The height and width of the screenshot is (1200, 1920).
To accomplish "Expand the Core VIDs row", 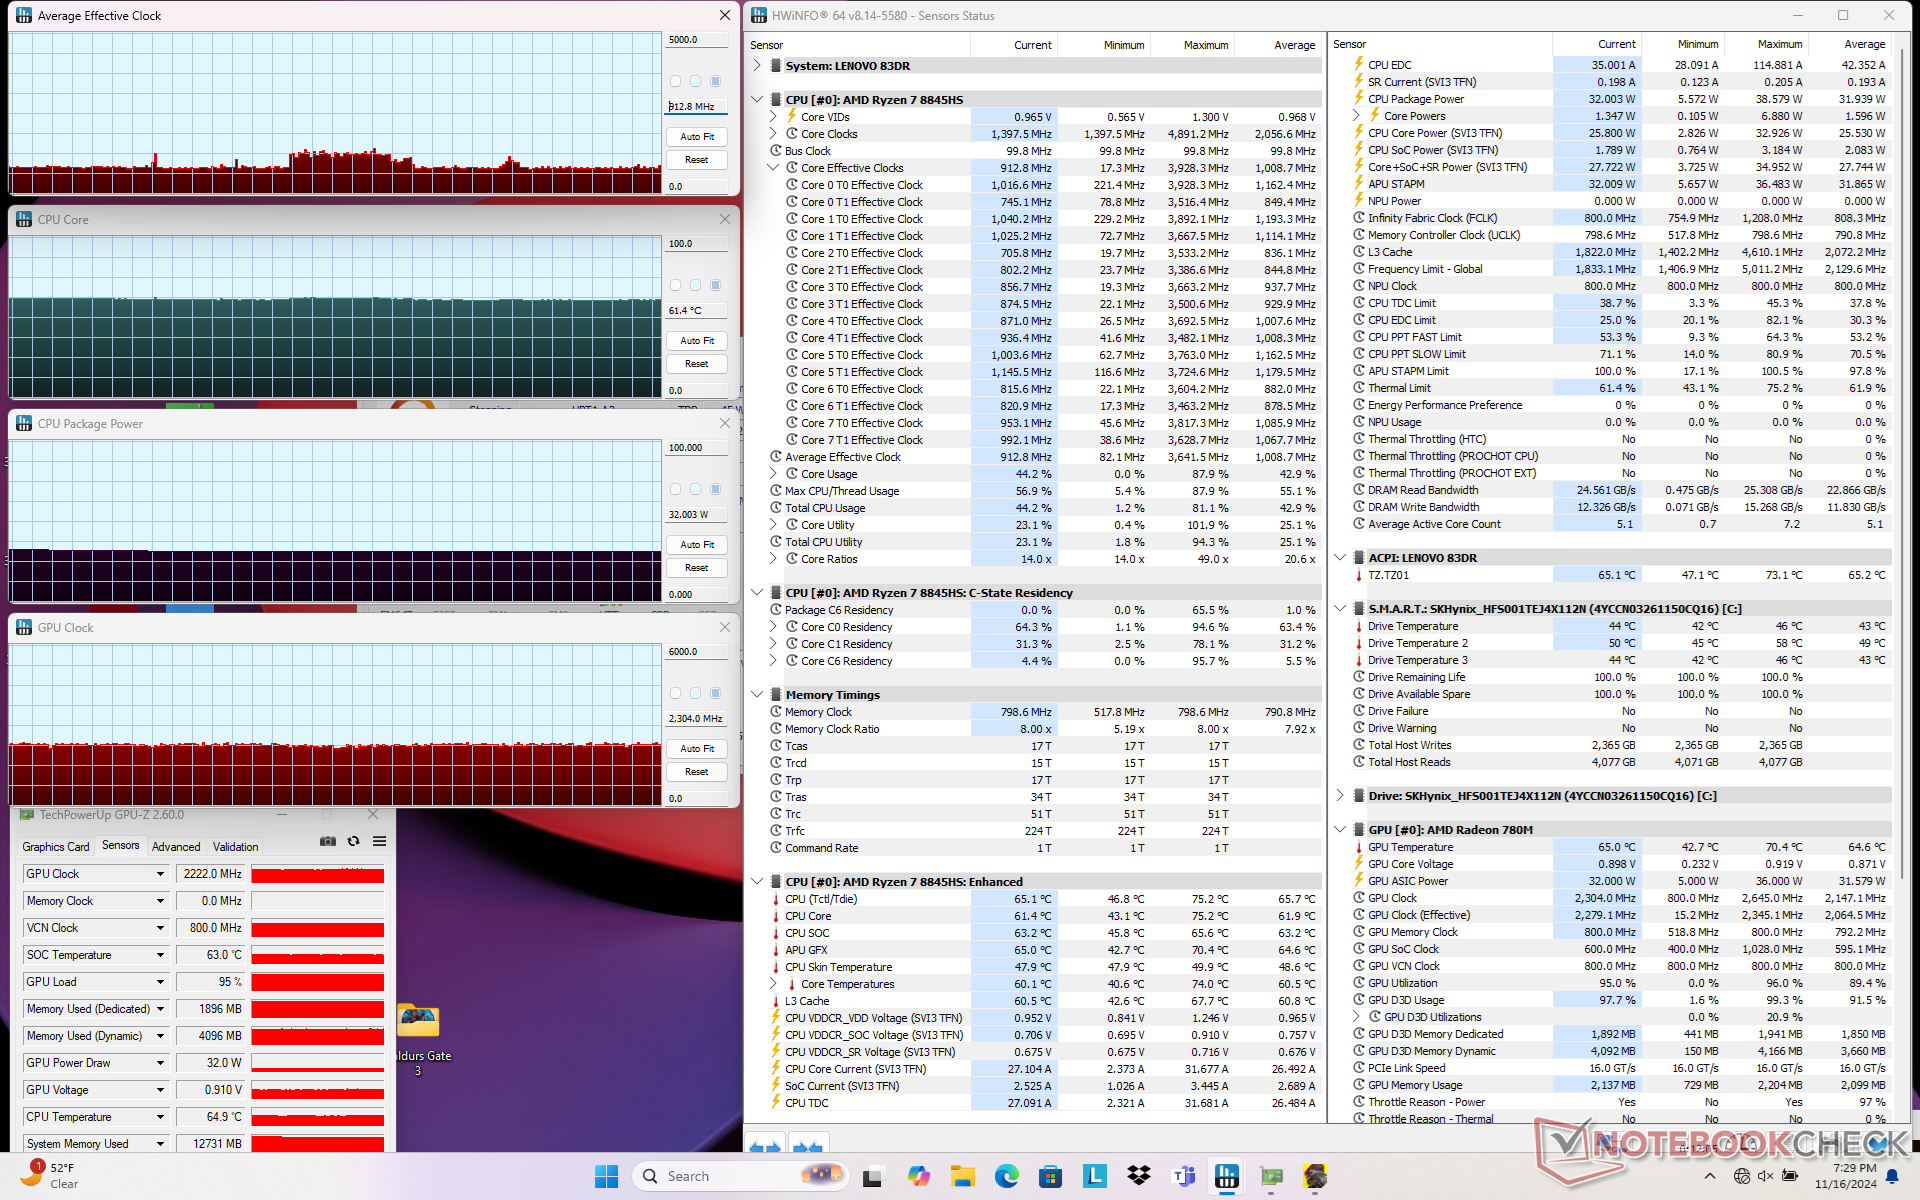I will coord(773,117).
